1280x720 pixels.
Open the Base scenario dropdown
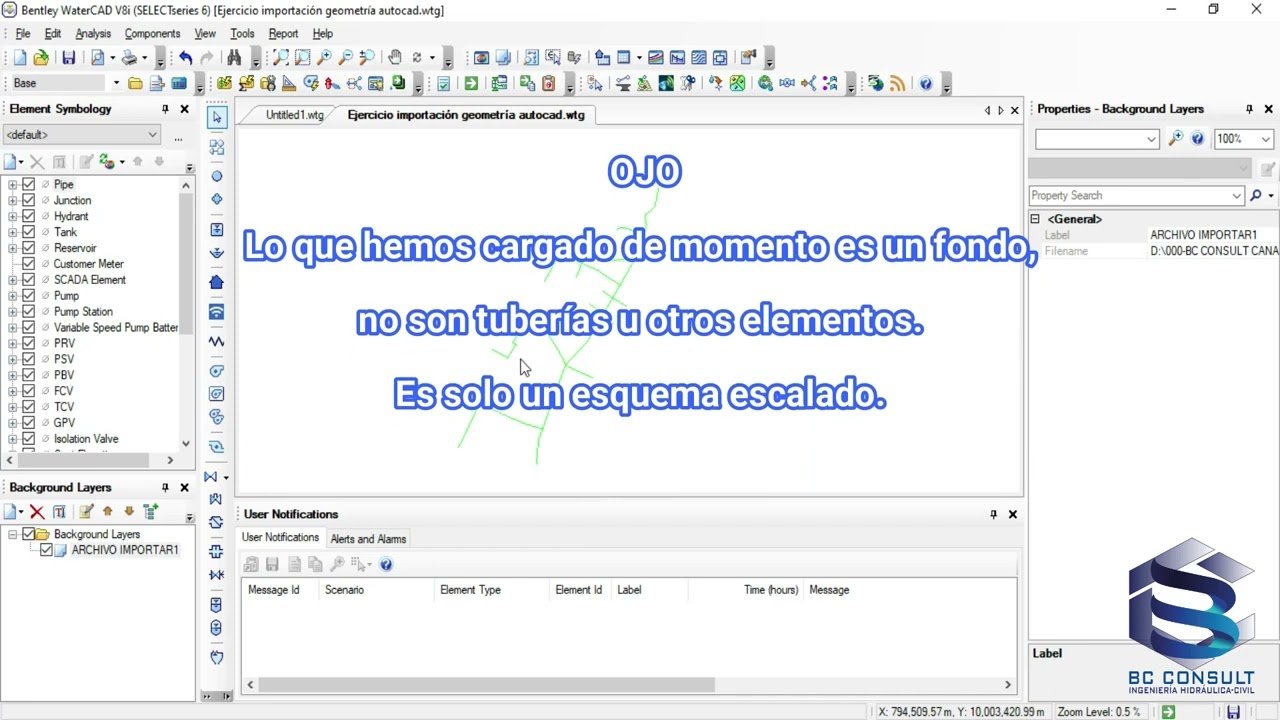coord(116,84)
